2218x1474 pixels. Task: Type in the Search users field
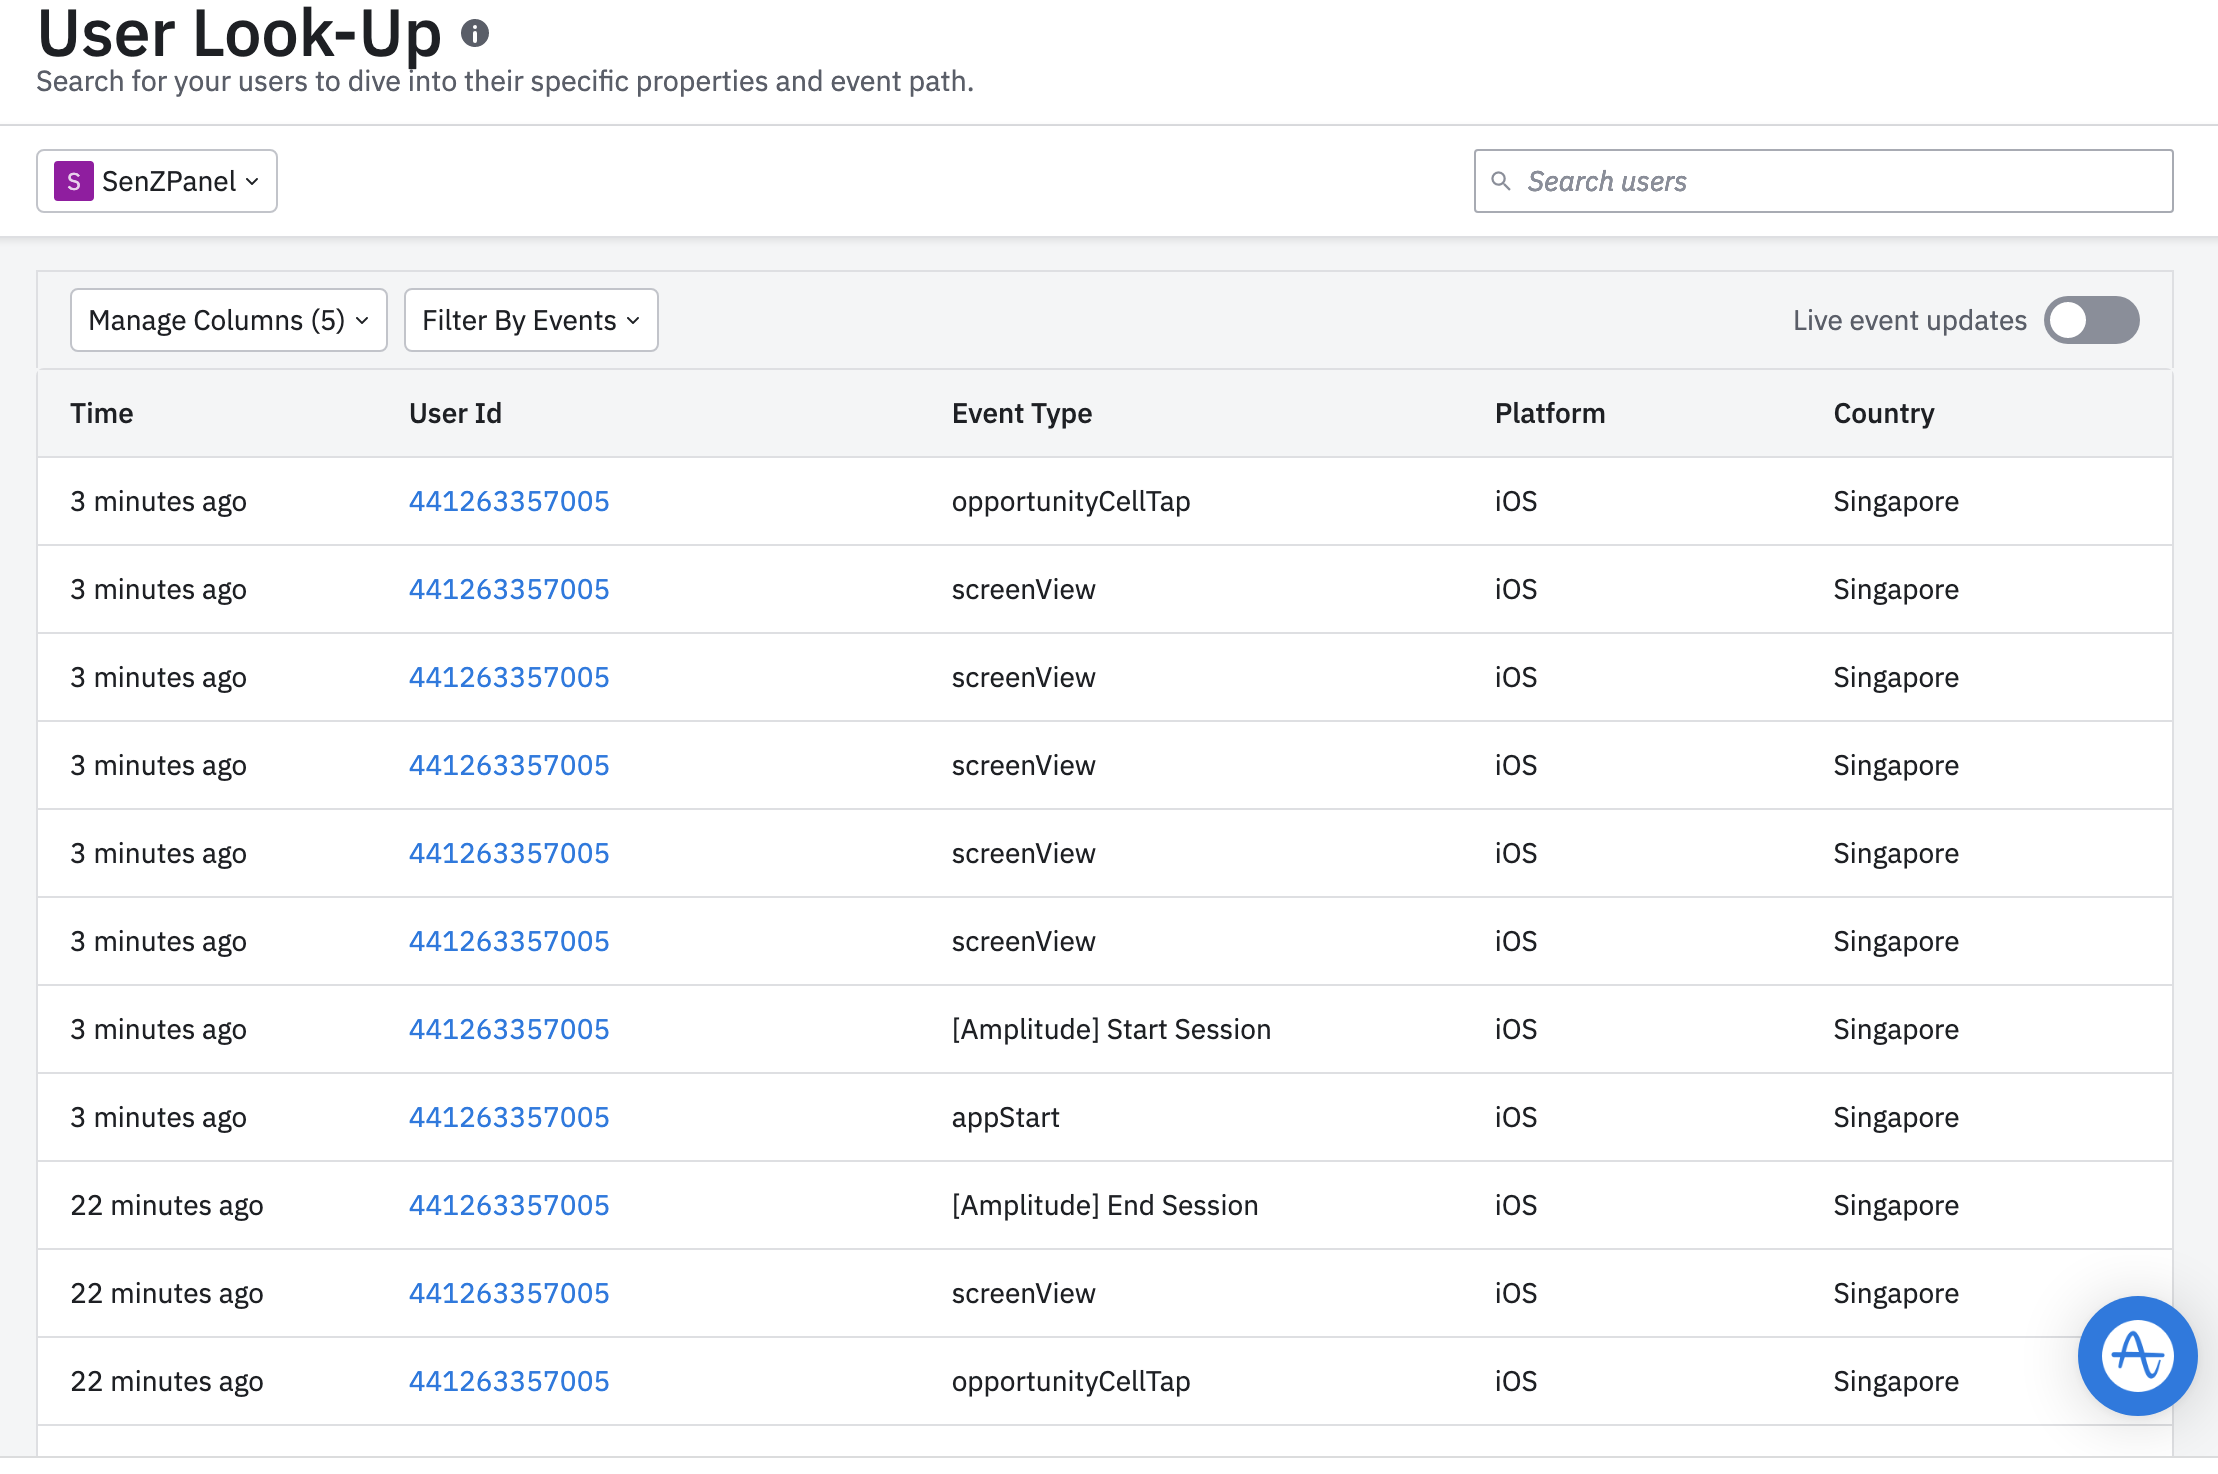click(x=1840, y=181)
